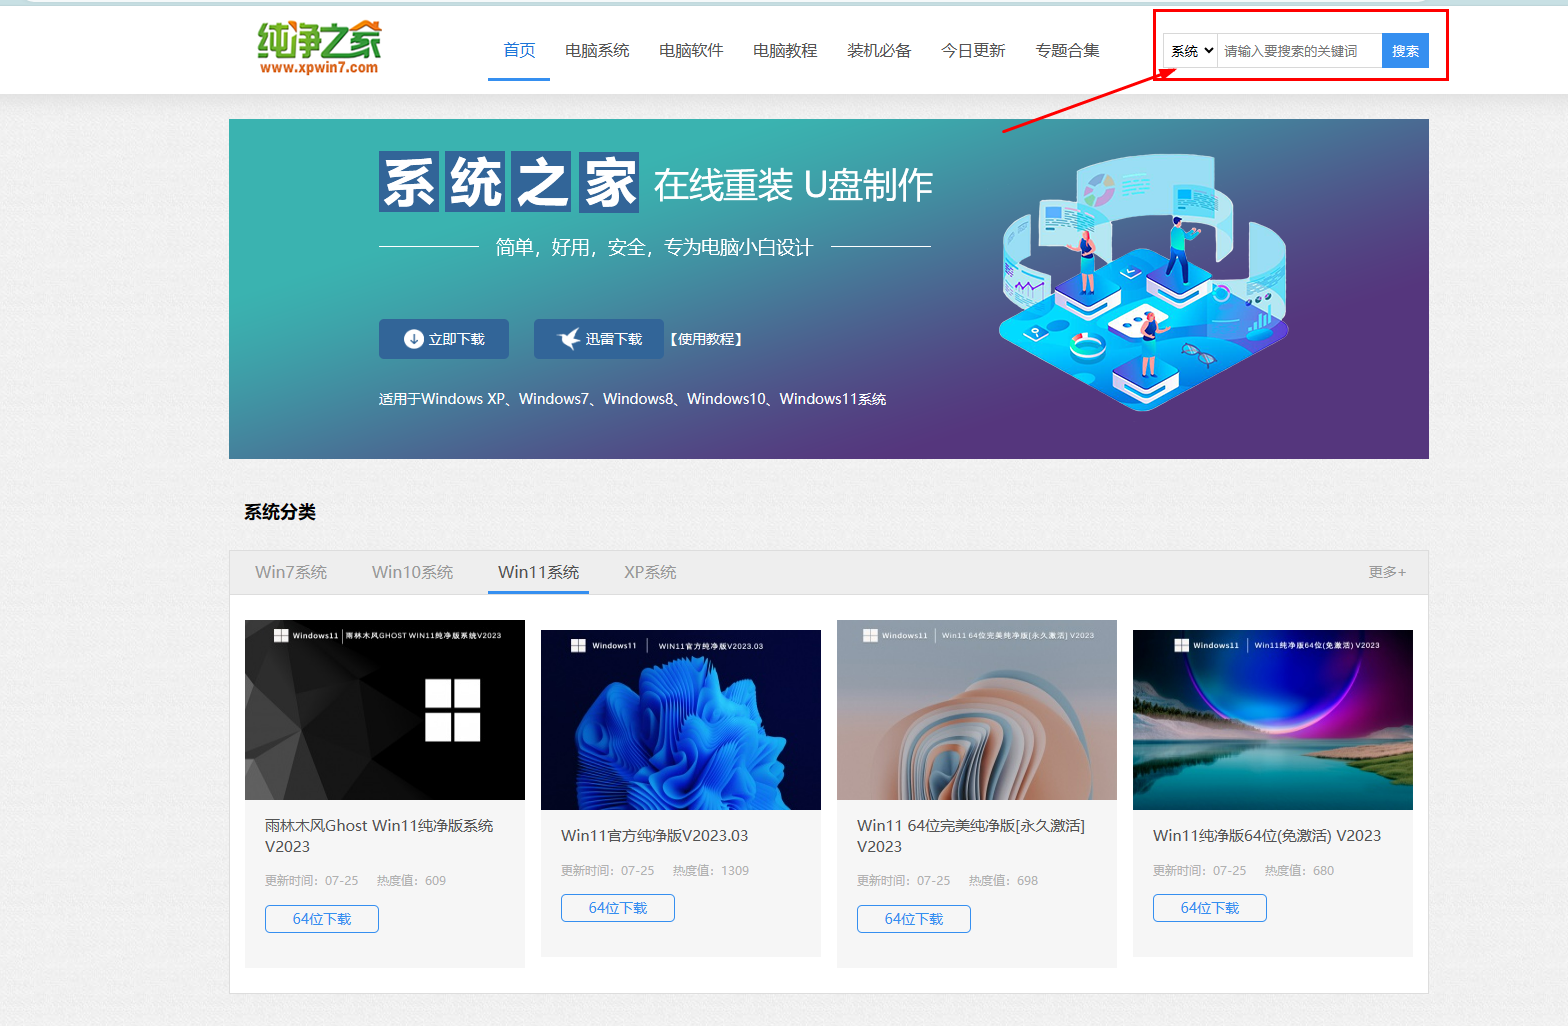Open the 首页 navigation tab
This screenshot has height=1026, width=1568.
point(519,50)
